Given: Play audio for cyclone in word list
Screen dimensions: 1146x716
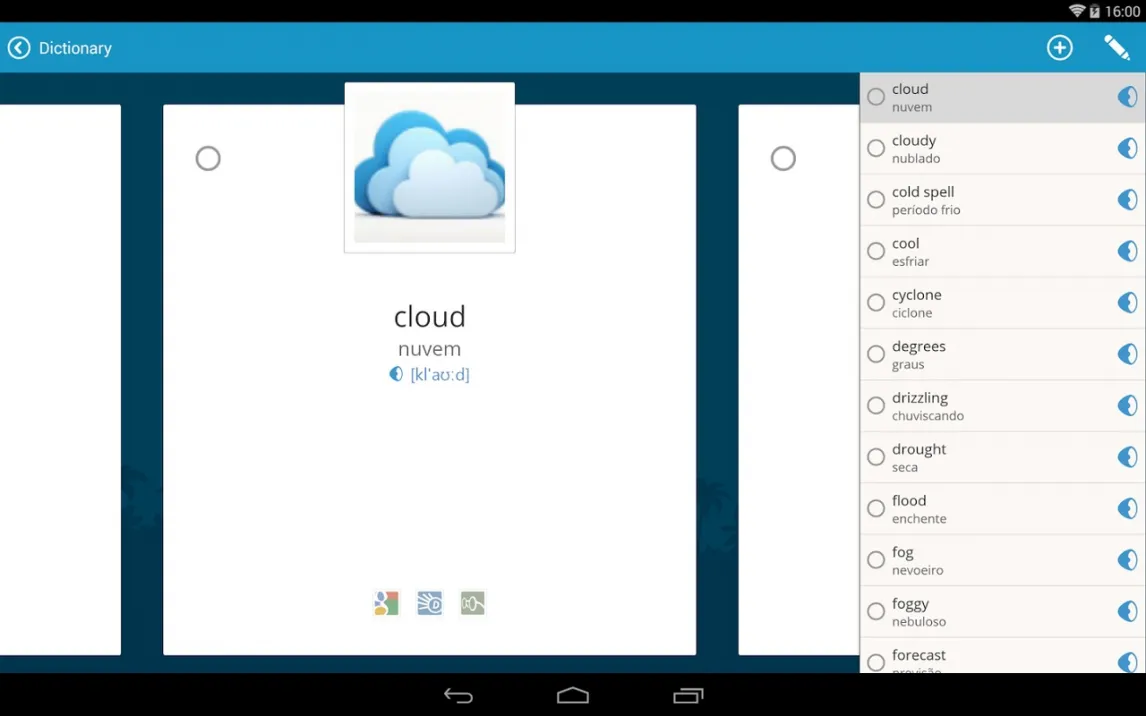Looking at the screenshot, I should click(x=1127, y=302).
